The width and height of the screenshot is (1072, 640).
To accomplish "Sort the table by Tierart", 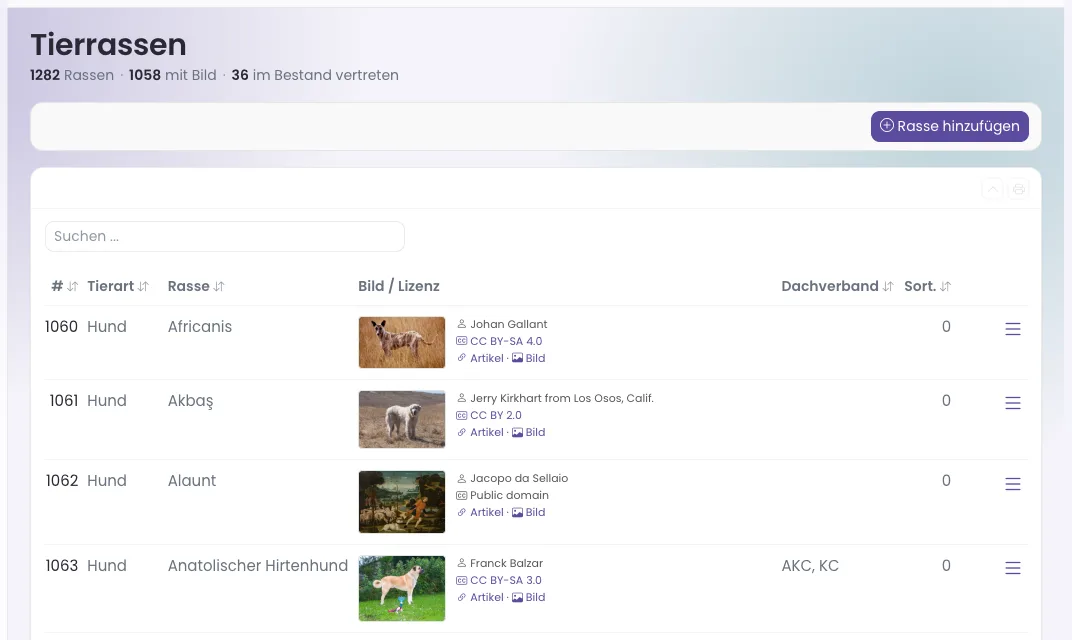I will pyautogui.click(x=118, y=286).
